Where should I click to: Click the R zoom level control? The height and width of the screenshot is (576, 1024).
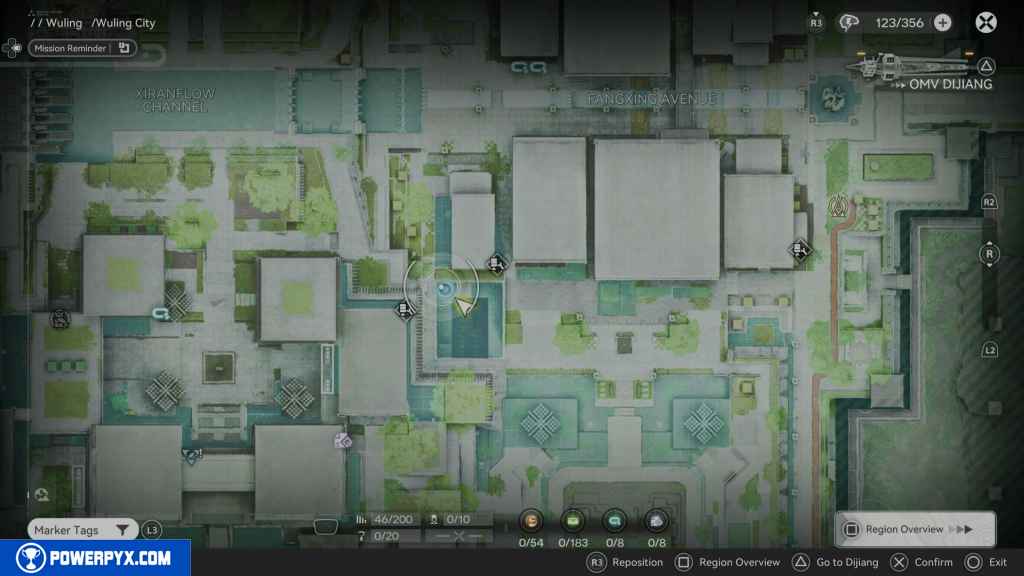click(989, 254)
